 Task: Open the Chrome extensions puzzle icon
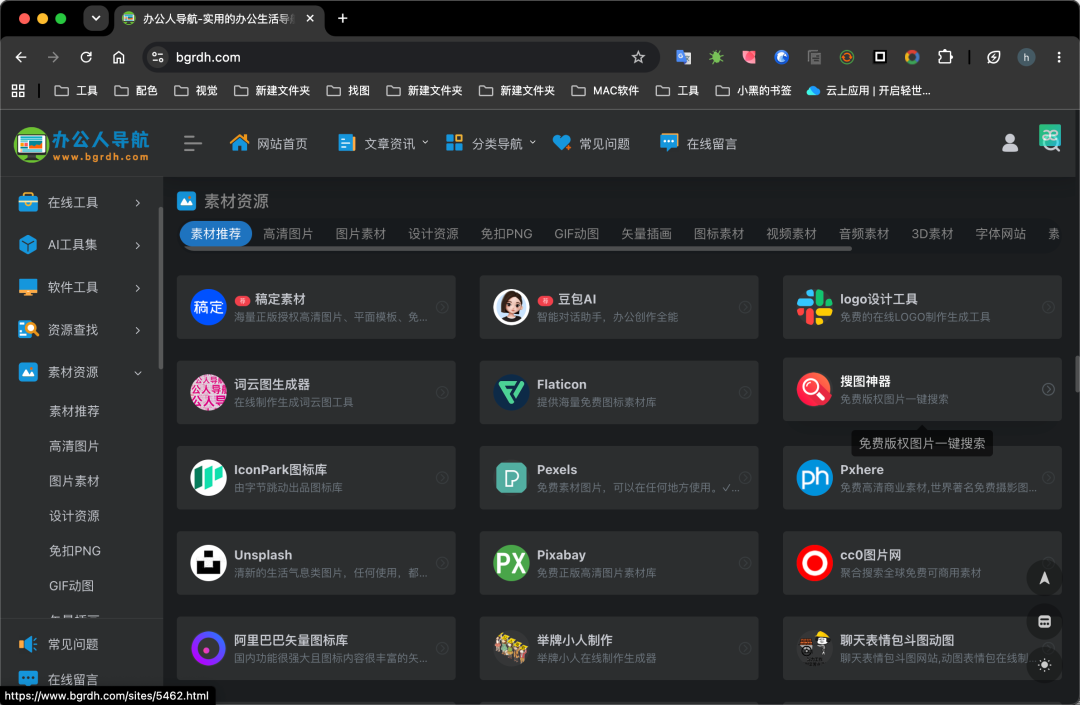pos(945,57)
